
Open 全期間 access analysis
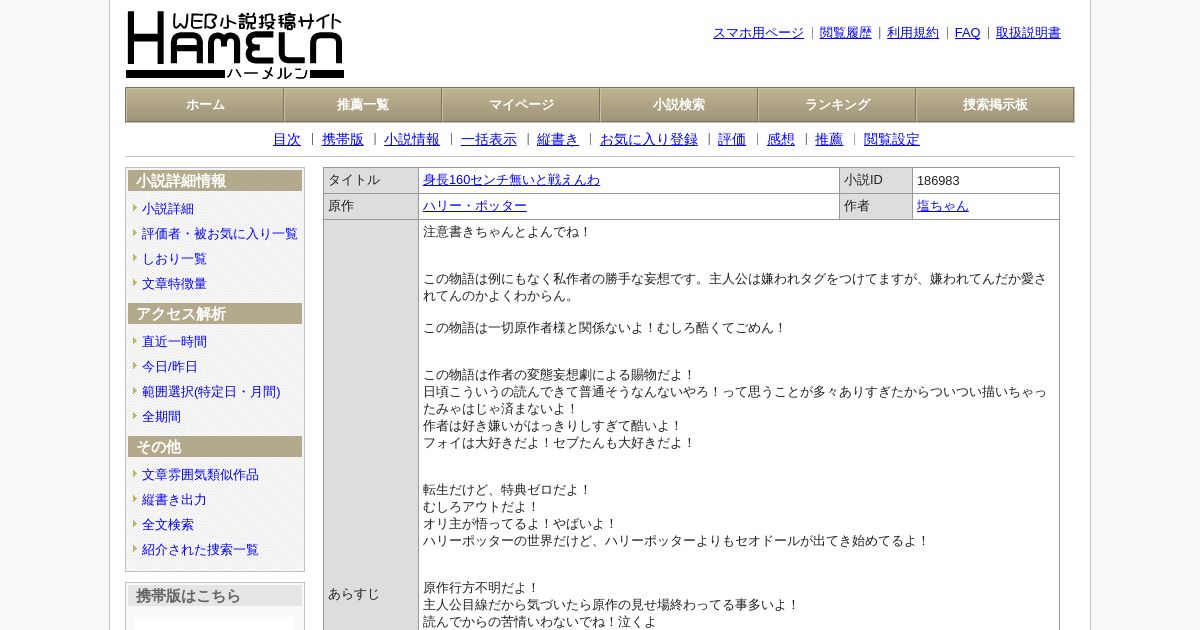tap(161, 417)
